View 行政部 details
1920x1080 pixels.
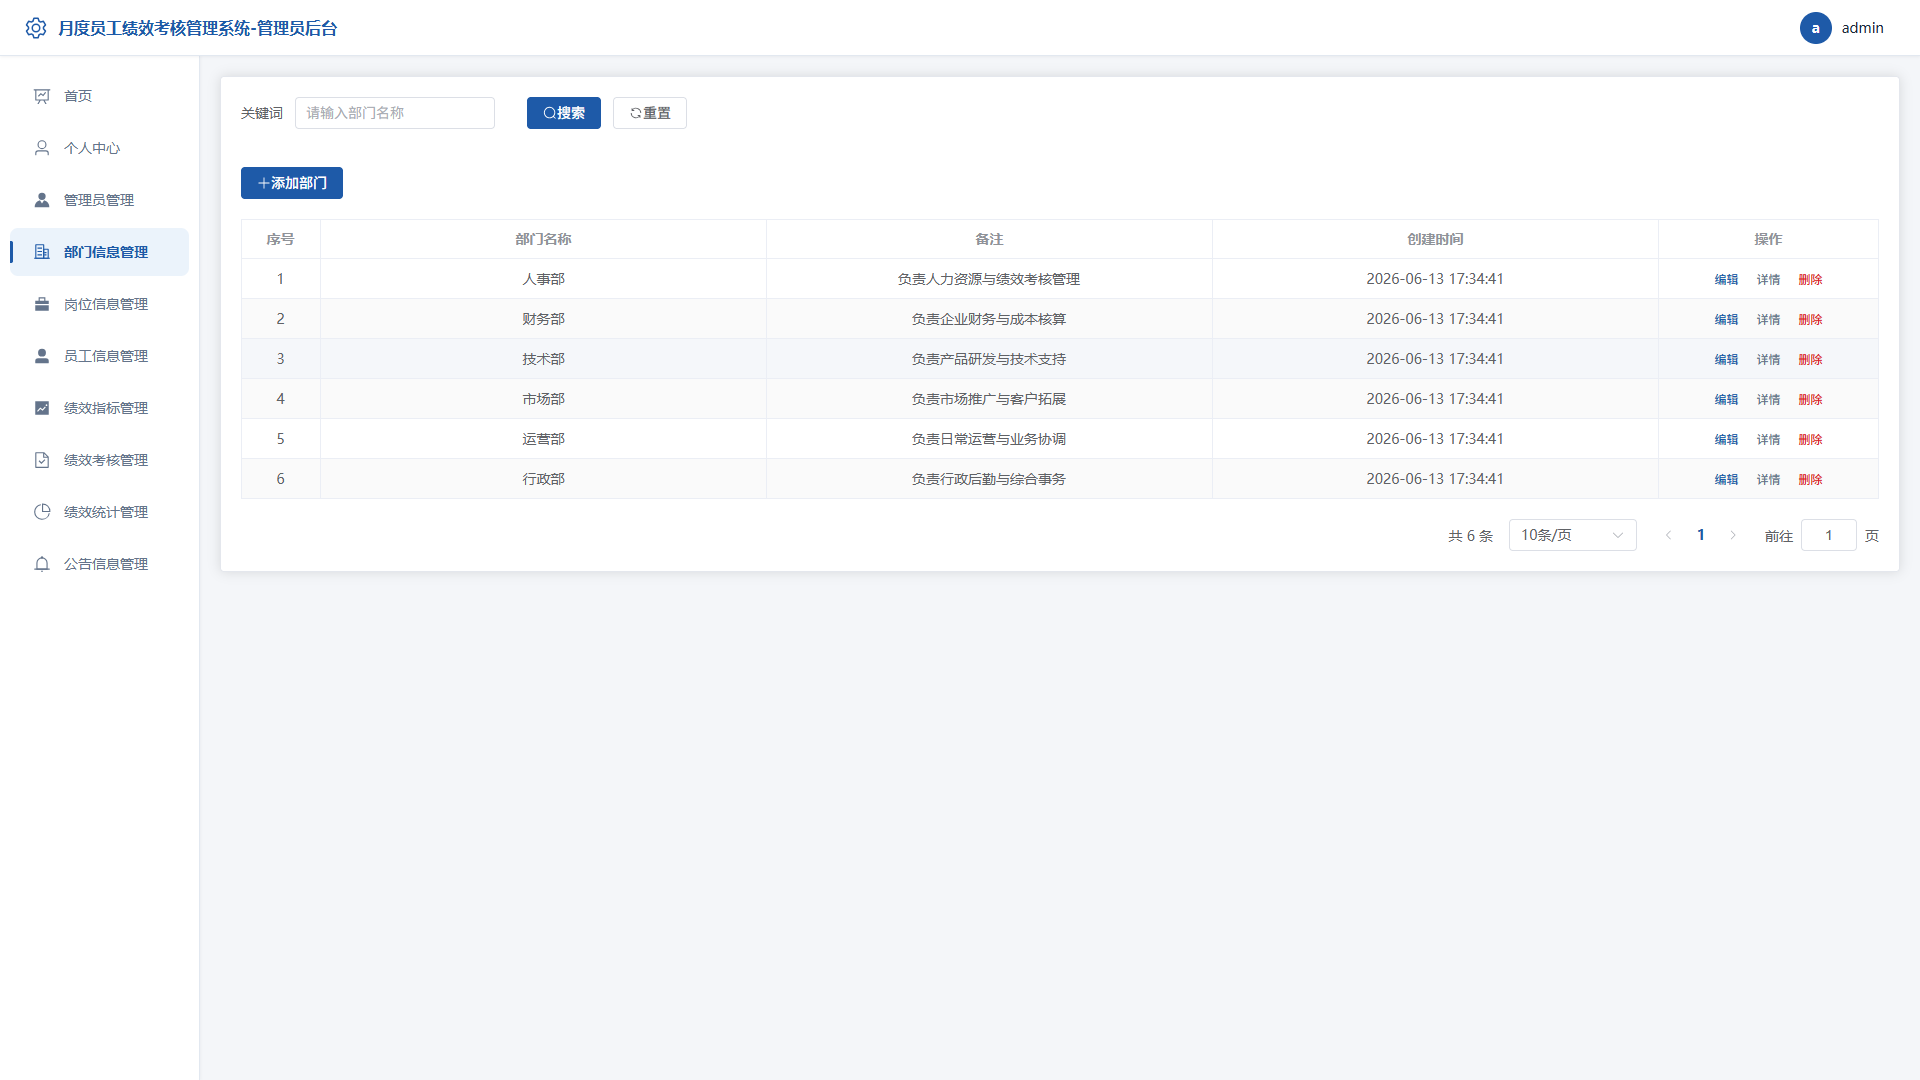[1768, 480]
